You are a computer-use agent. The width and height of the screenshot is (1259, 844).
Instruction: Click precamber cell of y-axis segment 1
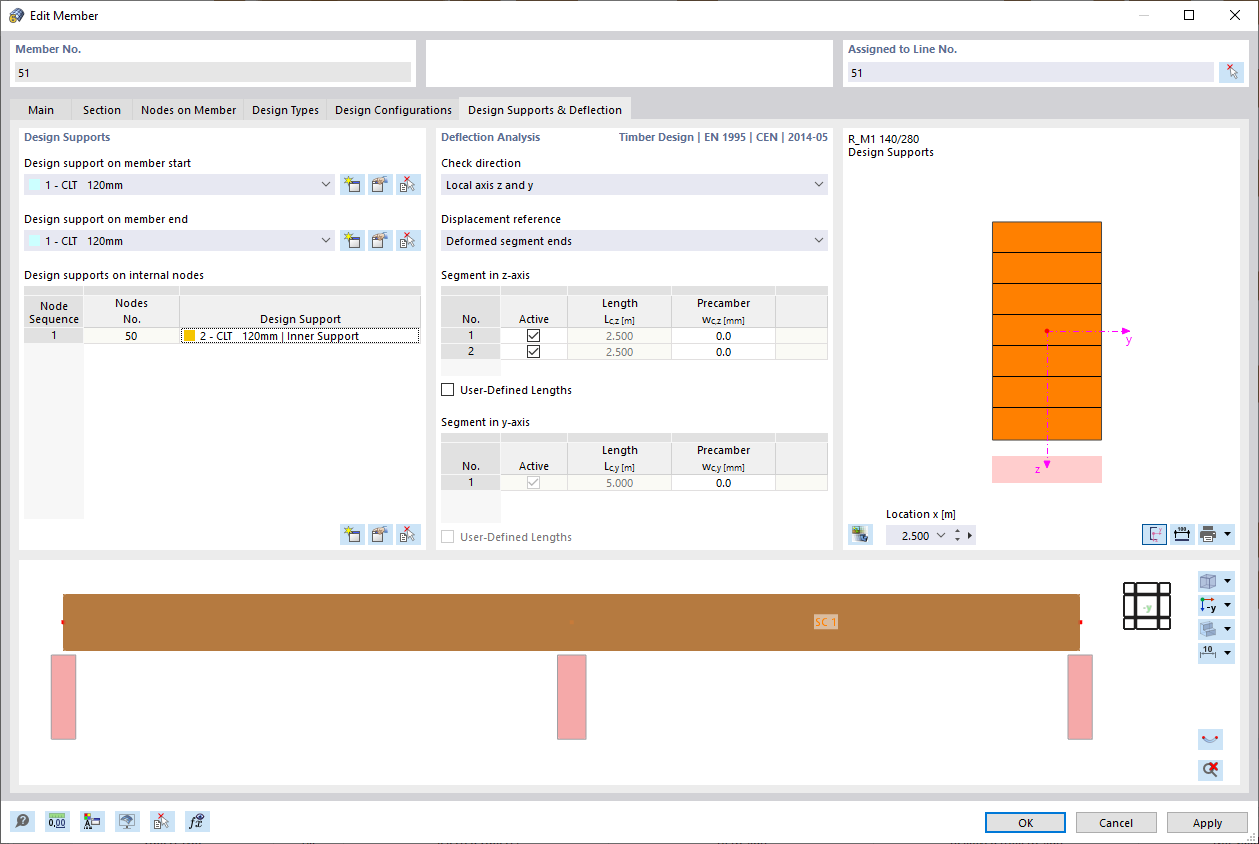(x=723, y=483)
